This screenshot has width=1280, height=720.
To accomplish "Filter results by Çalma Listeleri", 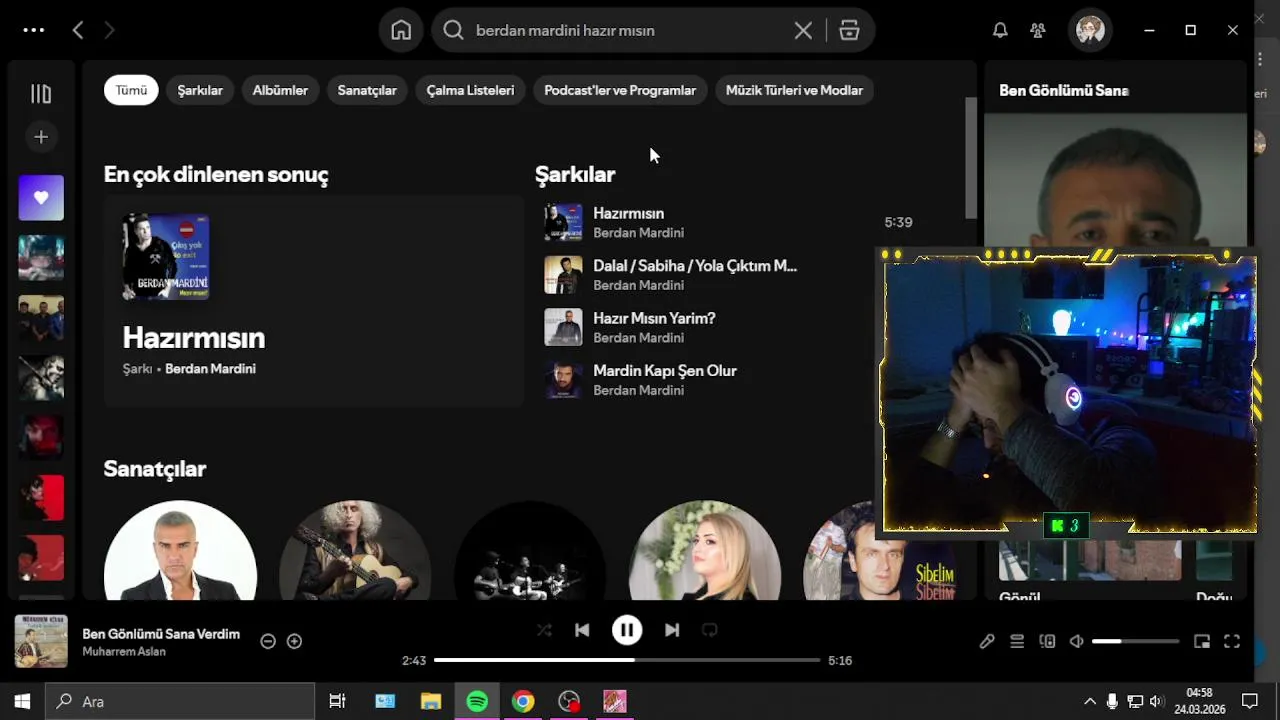I will (470, 90).
